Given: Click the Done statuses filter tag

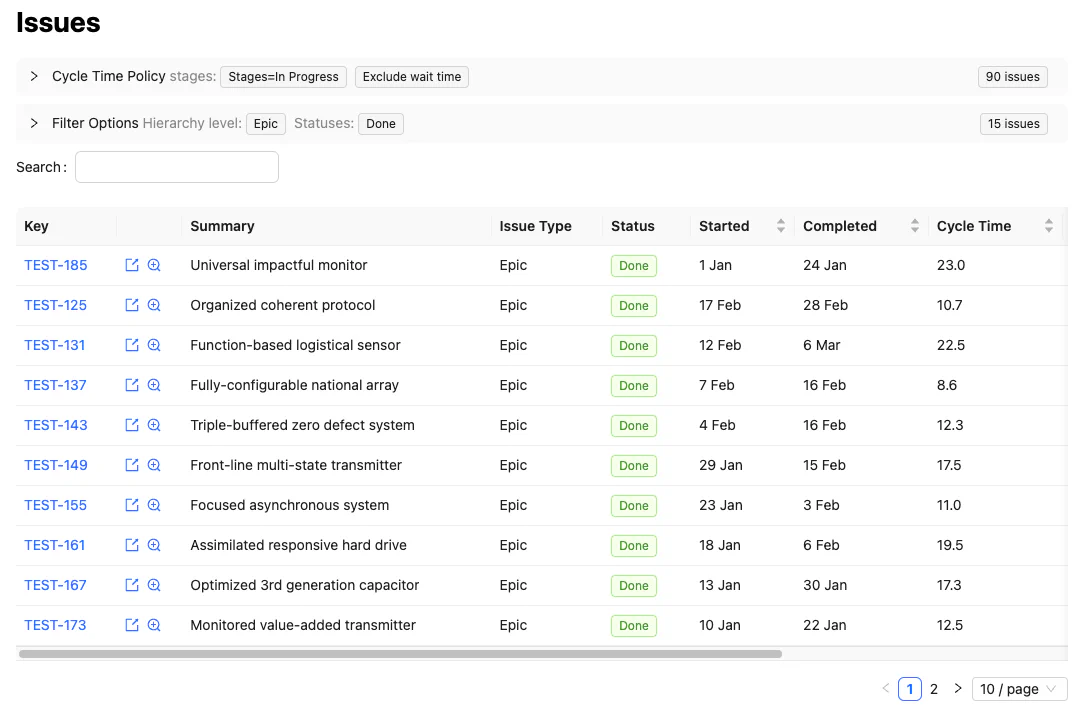Looking at the screenshot, I should [x=381, y=124].
